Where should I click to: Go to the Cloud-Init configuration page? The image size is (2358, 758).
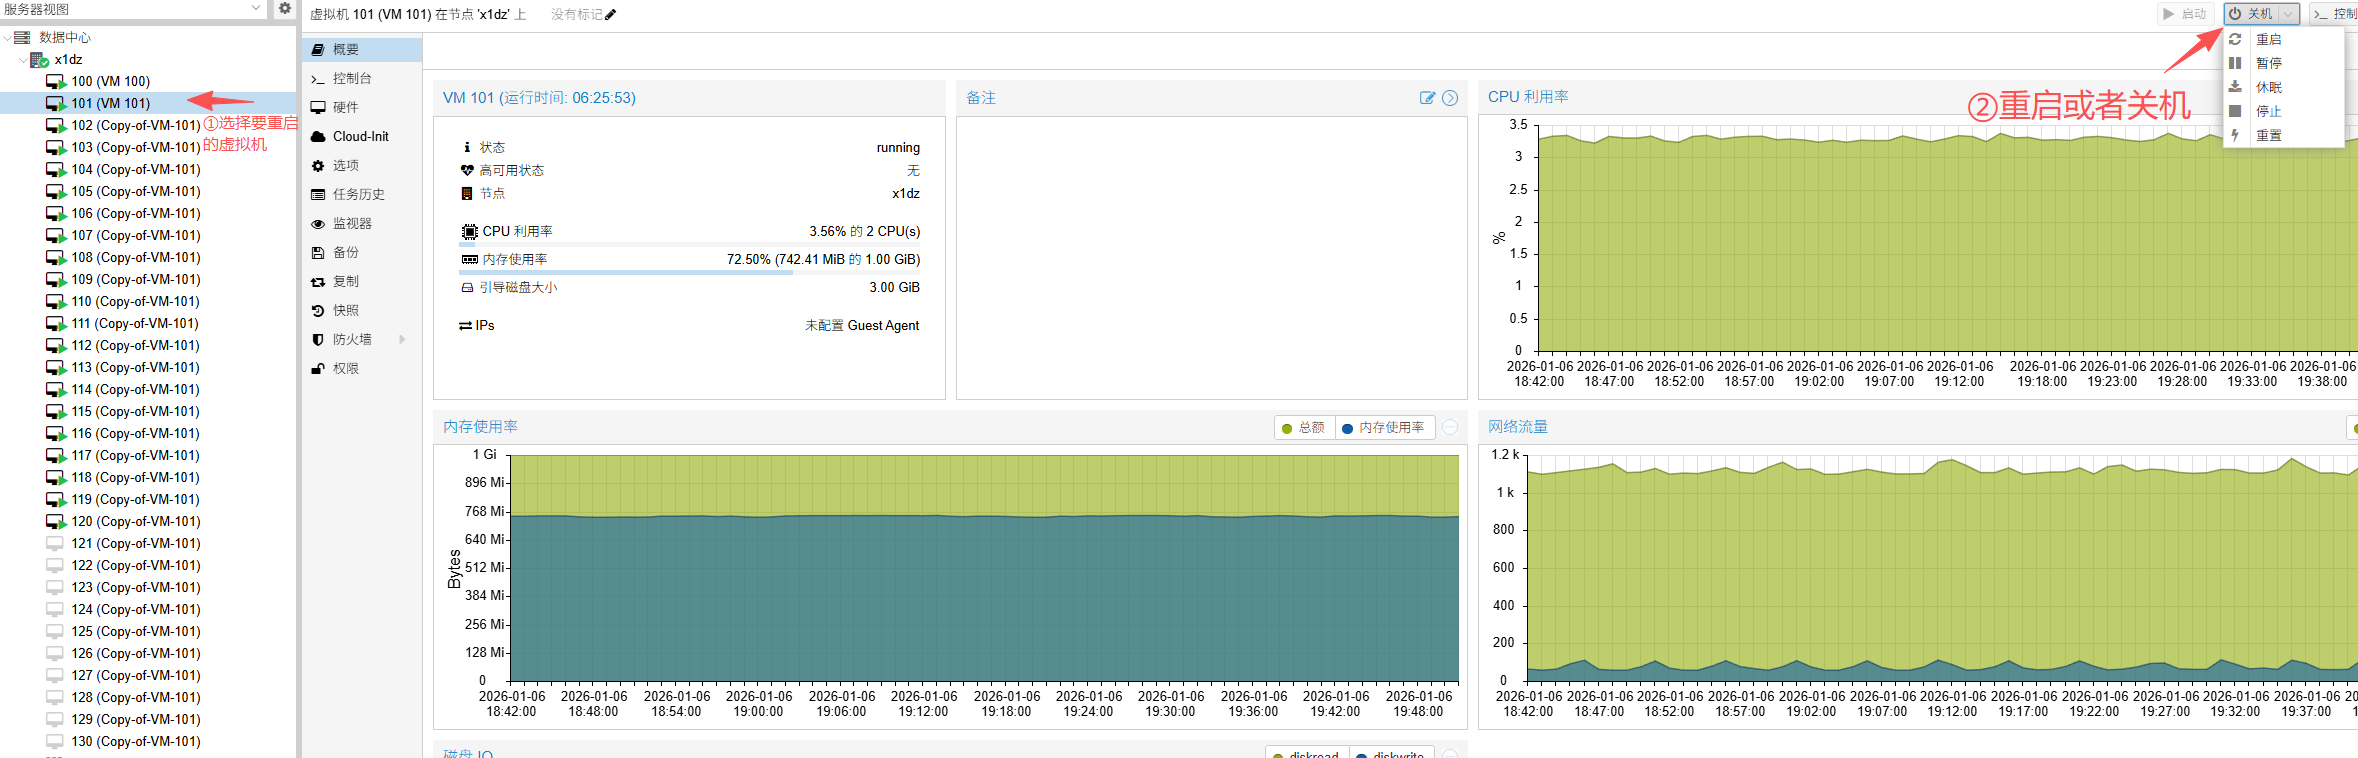(360, 136)
